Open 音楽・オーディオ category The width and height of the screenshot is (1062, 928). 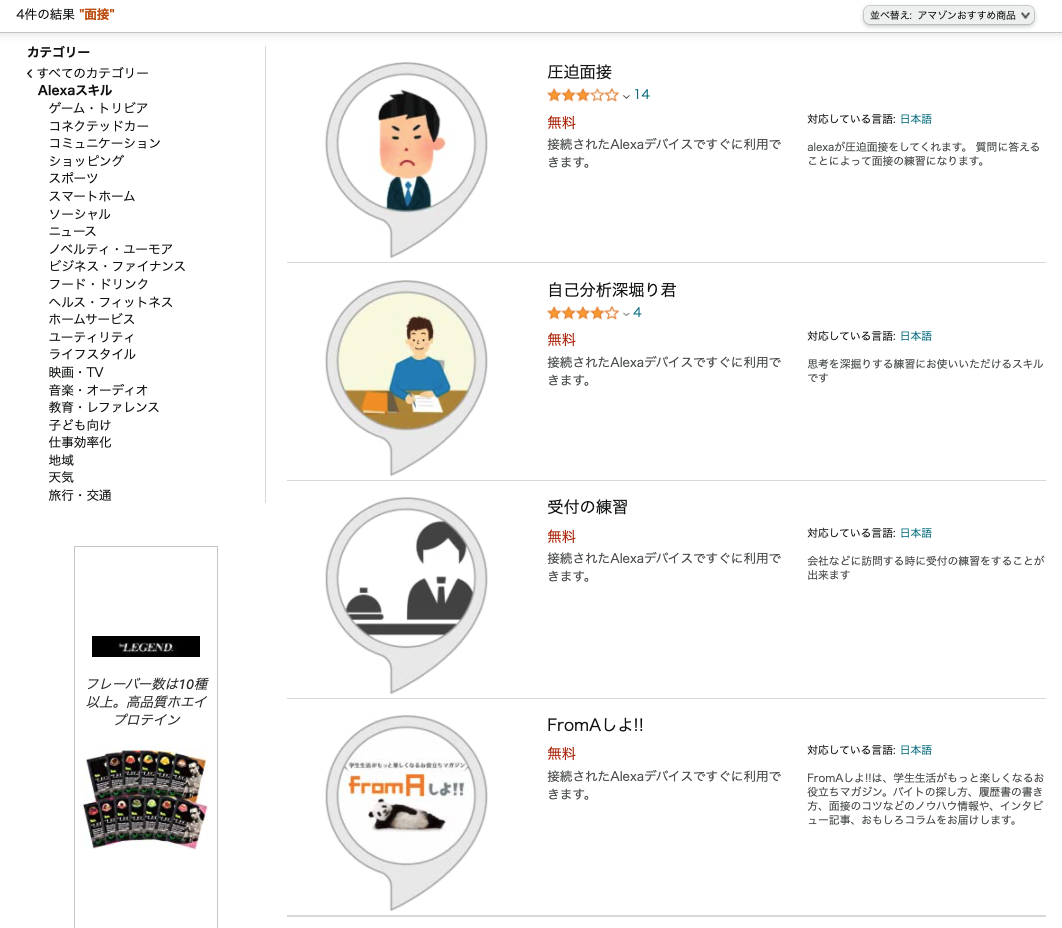[x=98, y=389]
